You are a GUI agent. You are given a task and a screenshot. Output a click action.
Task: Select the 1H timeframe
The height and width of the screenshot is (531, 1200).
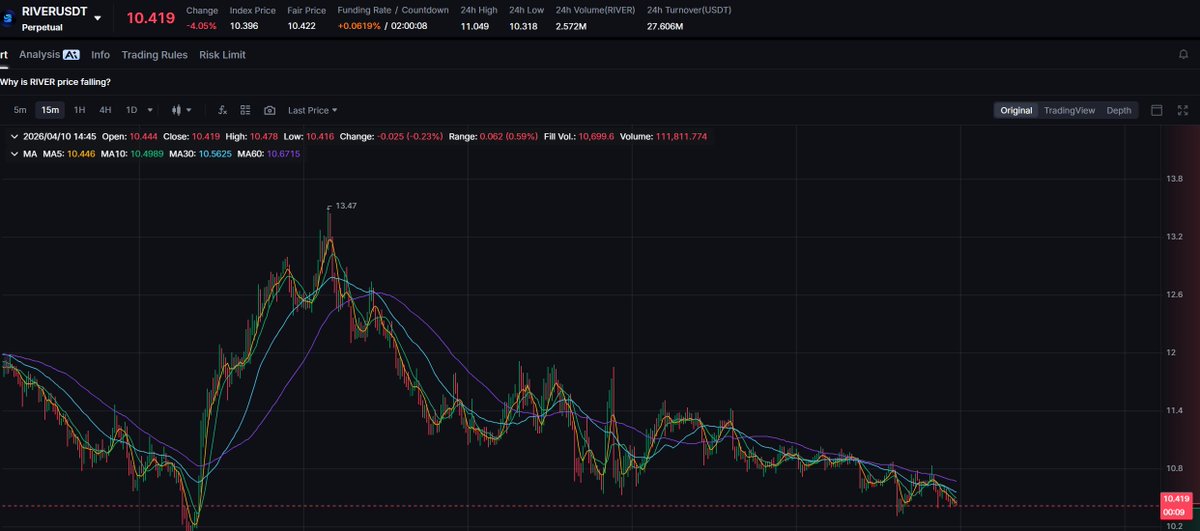[79, 110]
